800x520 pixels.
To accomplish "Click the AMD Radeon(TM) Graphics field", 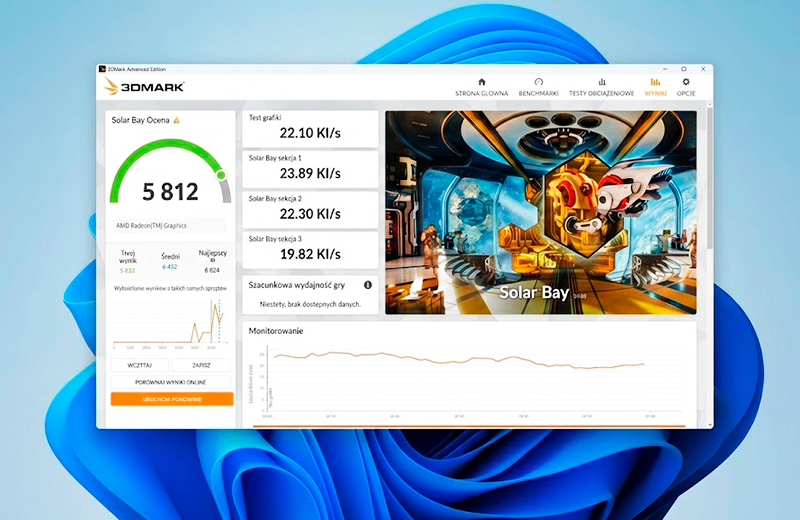I will 170,226.
